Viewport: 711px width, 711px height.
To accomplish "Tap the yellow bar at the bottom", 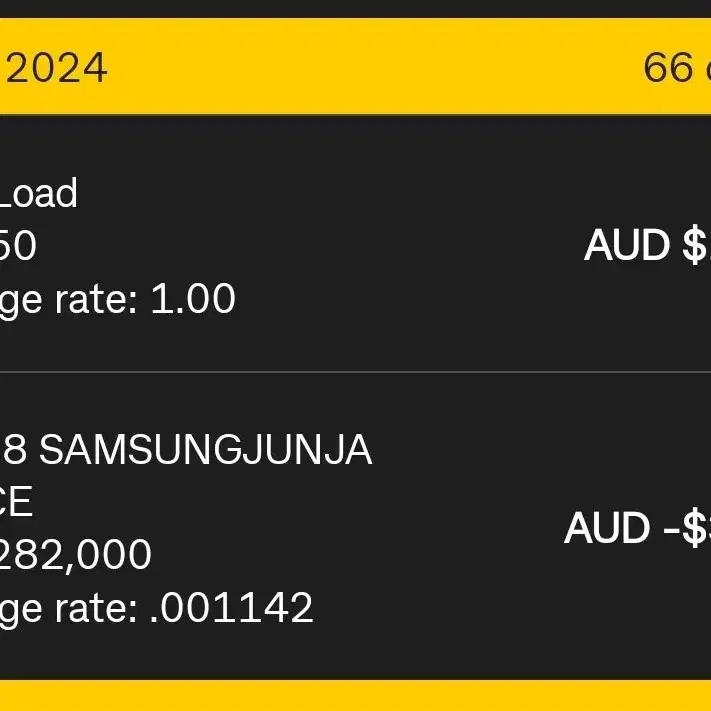I will tap(356, 696).
